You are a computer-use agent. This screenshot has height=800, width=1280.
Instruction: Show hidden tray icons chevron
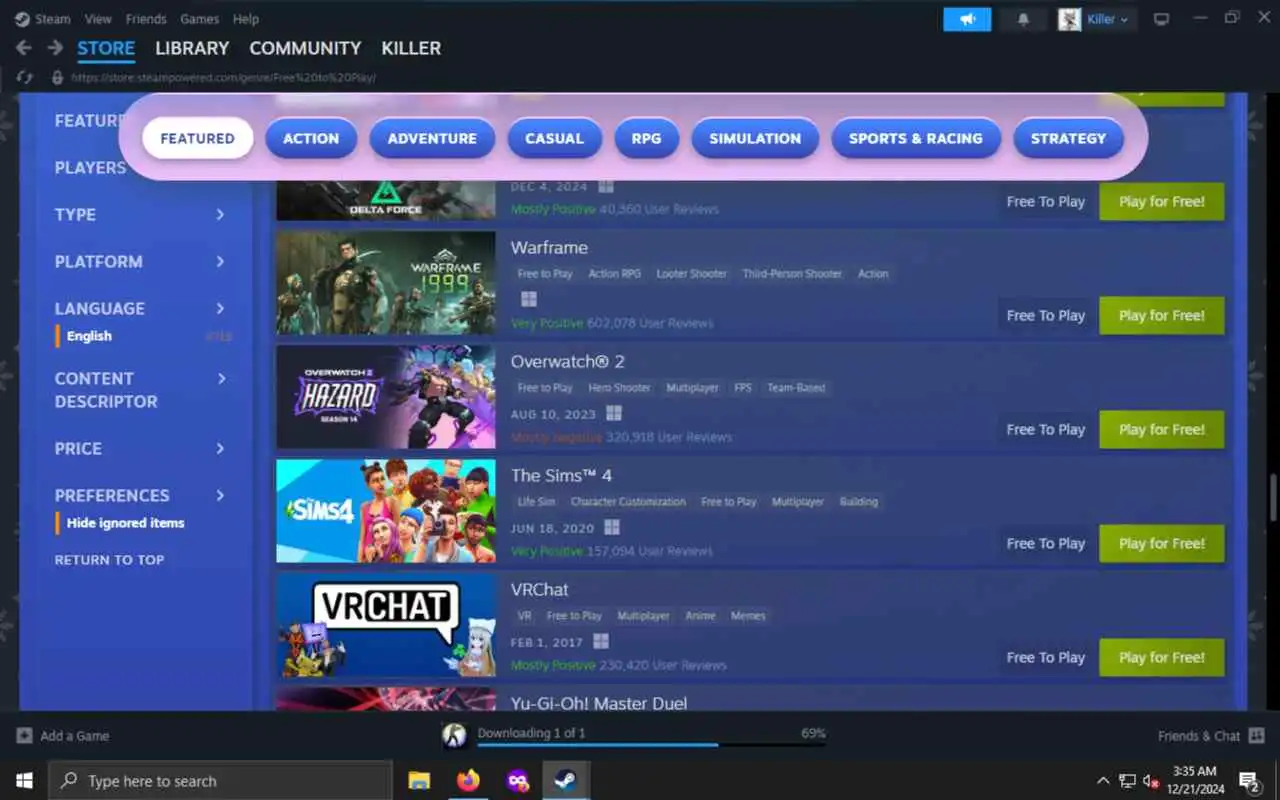(1103, 781)
